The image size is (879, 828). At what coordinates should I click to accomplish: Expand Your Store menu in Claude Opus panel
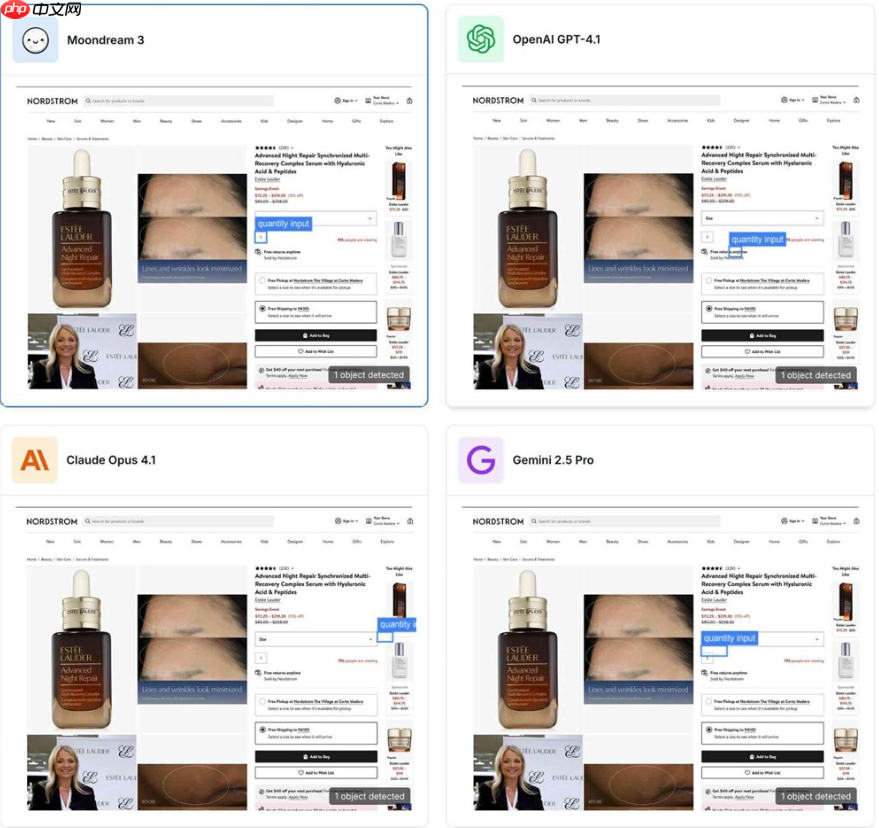pyautogui.click(x=382, y=521)
